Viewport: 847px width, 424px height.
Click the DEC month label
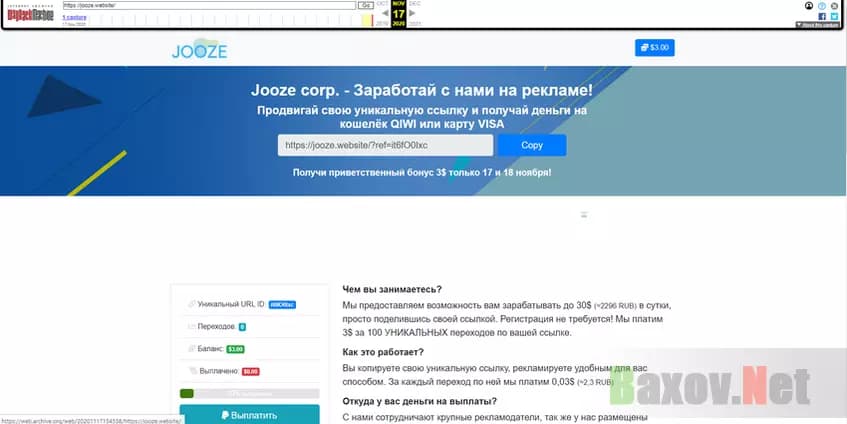point(414,3)
